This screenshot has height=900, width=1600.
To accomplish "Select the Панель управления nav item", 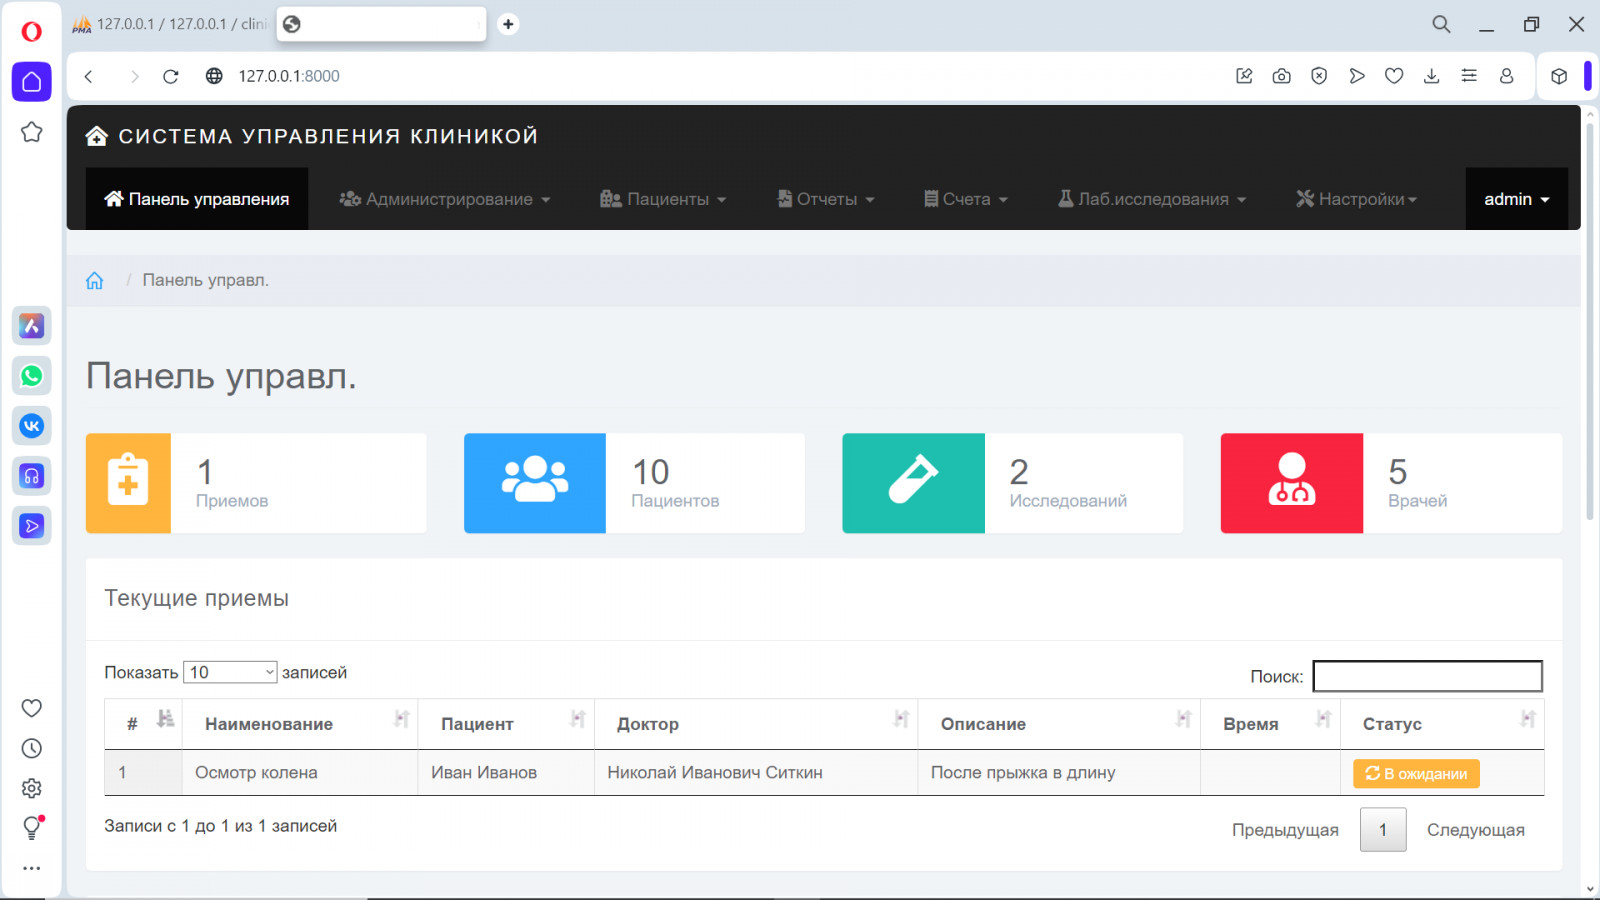I will [x=197, y=199].
